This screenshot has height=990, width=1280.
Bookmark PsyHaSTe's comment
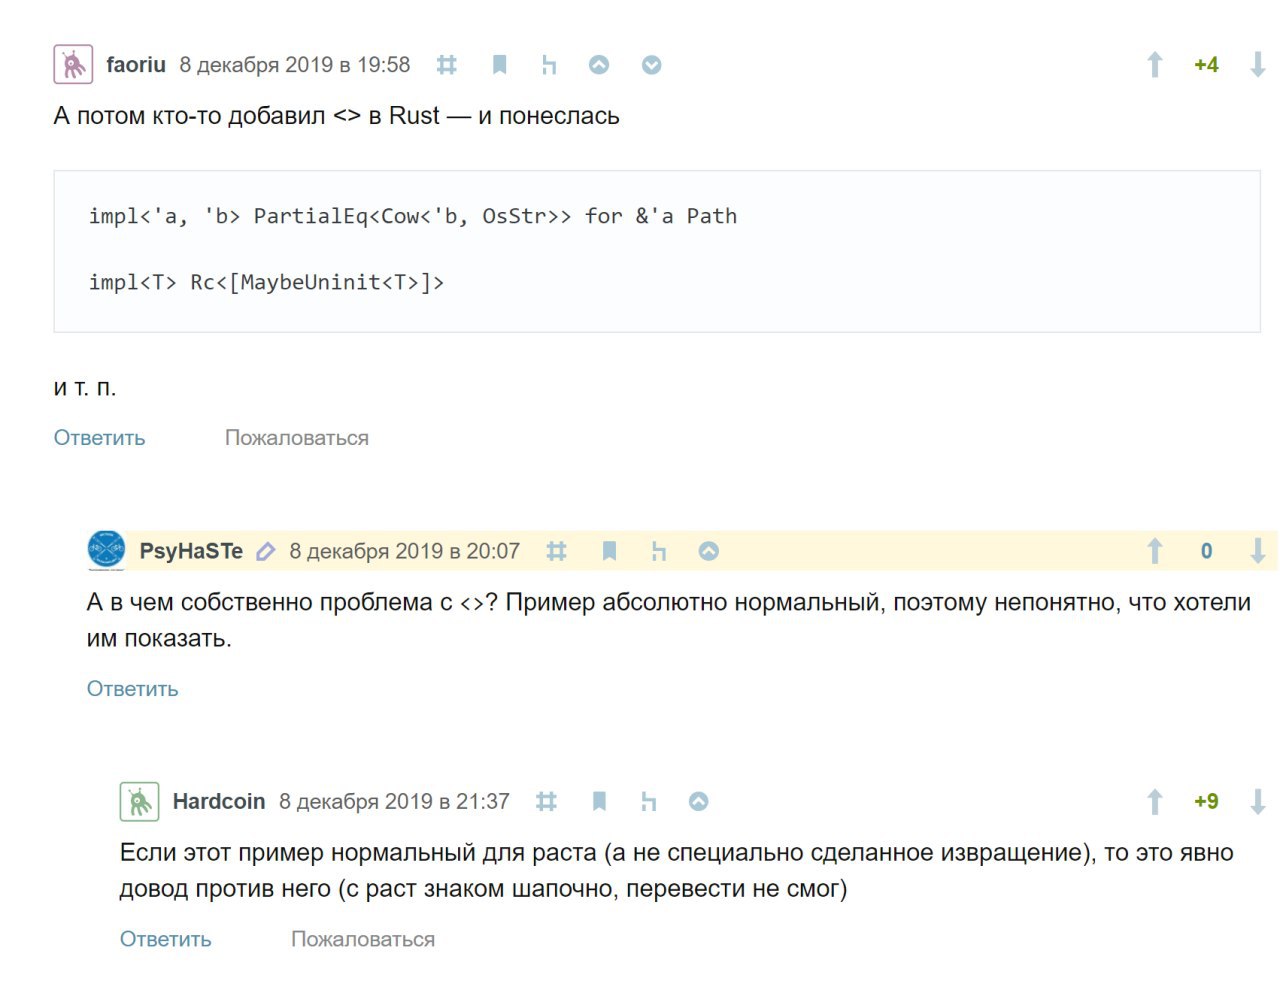coord(609,551)
